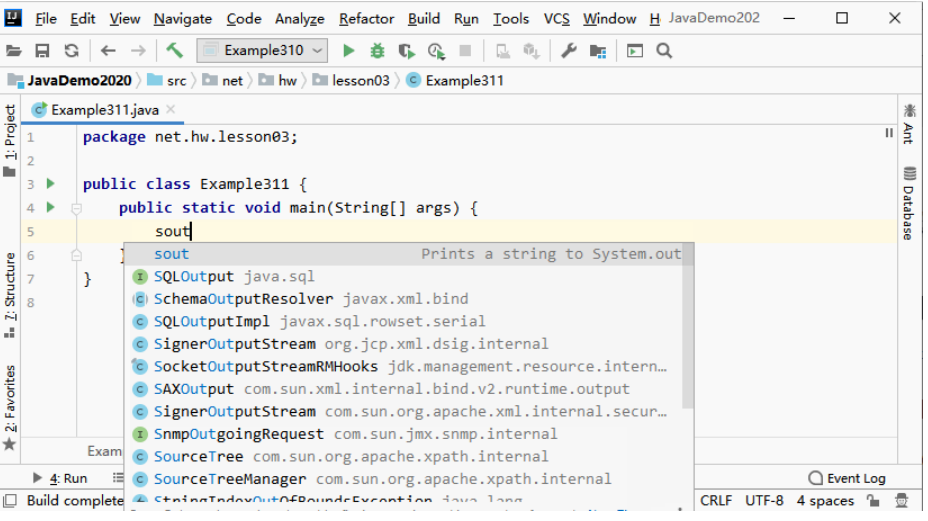Viewport: 928px width, 521px height.
Task: Open the Navigate menu
Action: click(x=183, y=19)
